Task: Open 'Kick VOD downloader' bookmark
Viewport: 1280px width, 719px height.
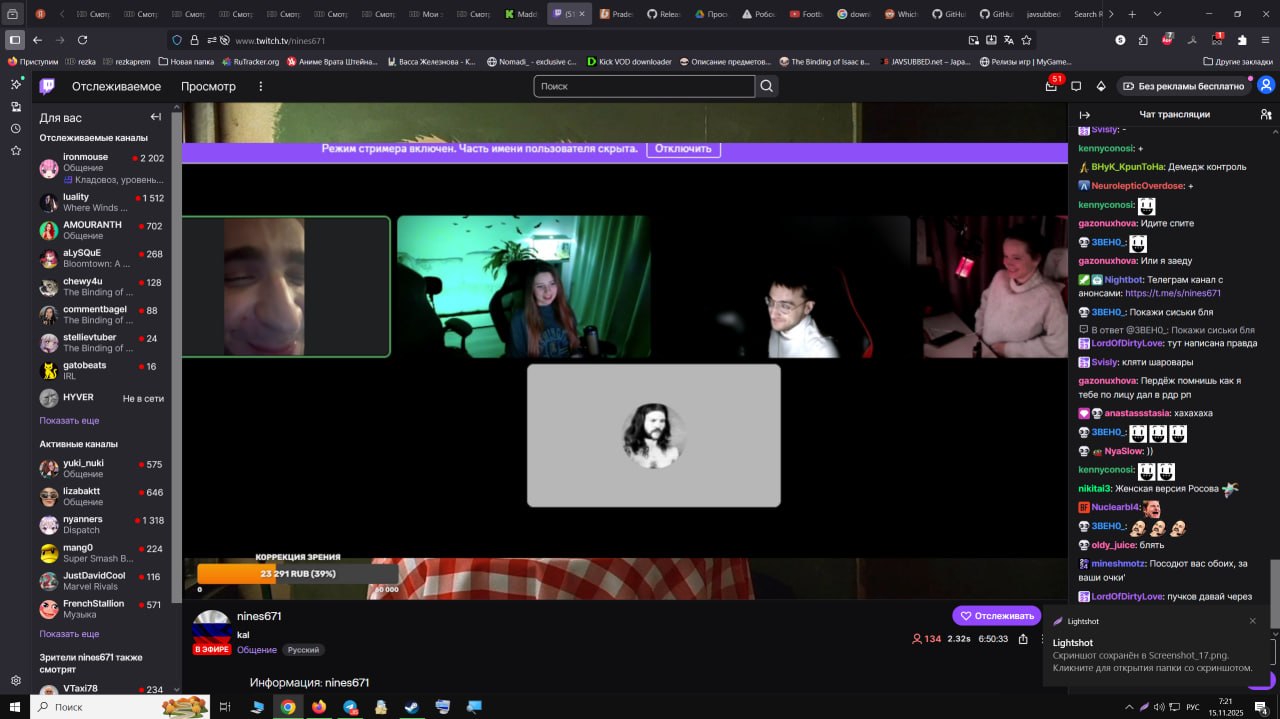Action: 628,61
